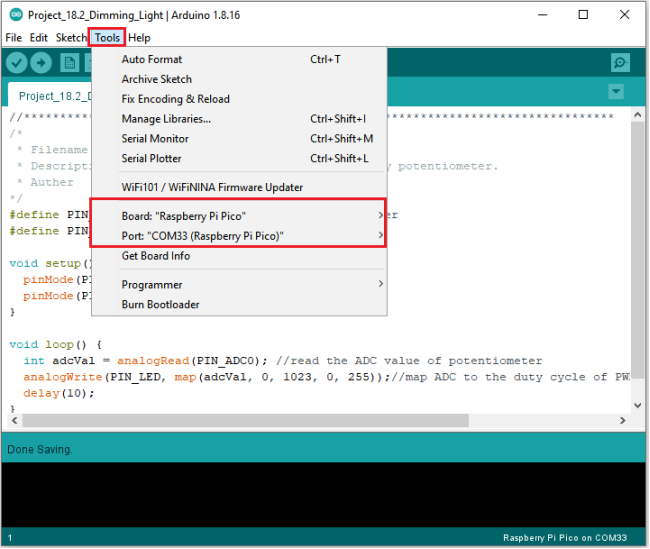The height and width of the screenshot is (549, 650).
Task: Choose Auto Format from Tools menu
Action: pyautogui.click(x=239, y=59)
